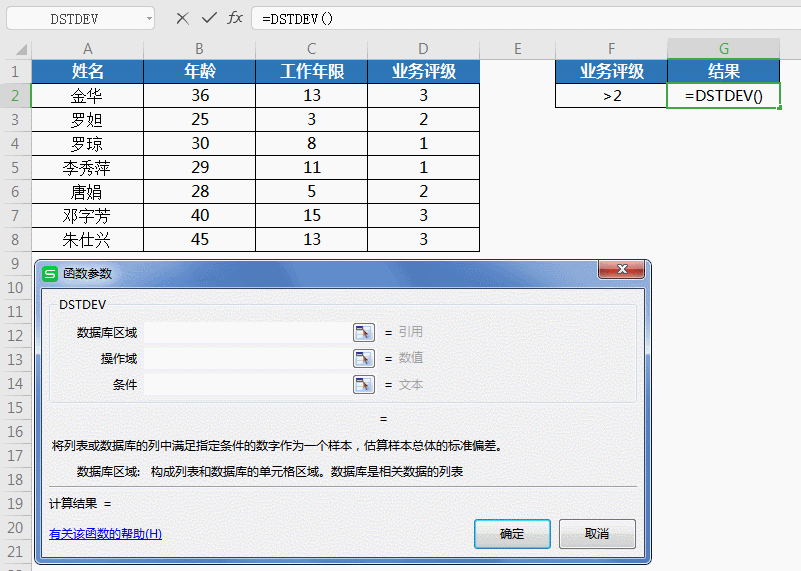Screen dimensions: 801x571
Task: Click 工作年限 cell 8
Action: (x=311, y=144)
